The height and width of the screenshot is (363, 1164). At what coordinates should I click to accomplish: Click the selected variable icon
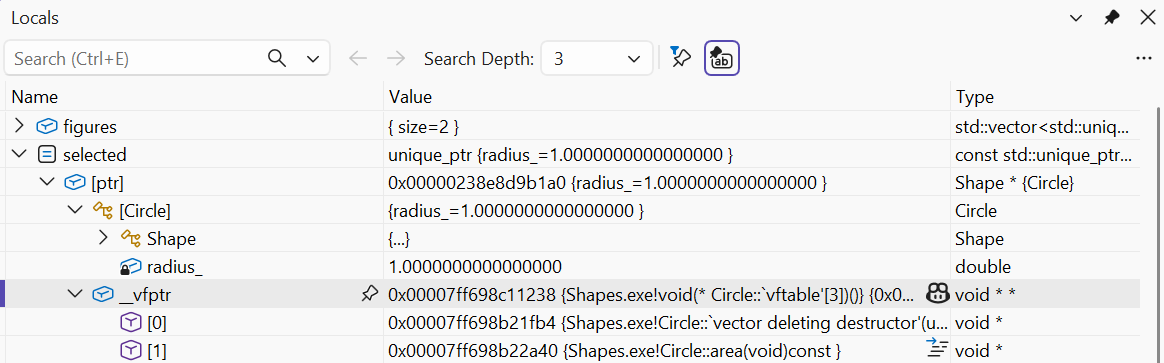[46, 155]
